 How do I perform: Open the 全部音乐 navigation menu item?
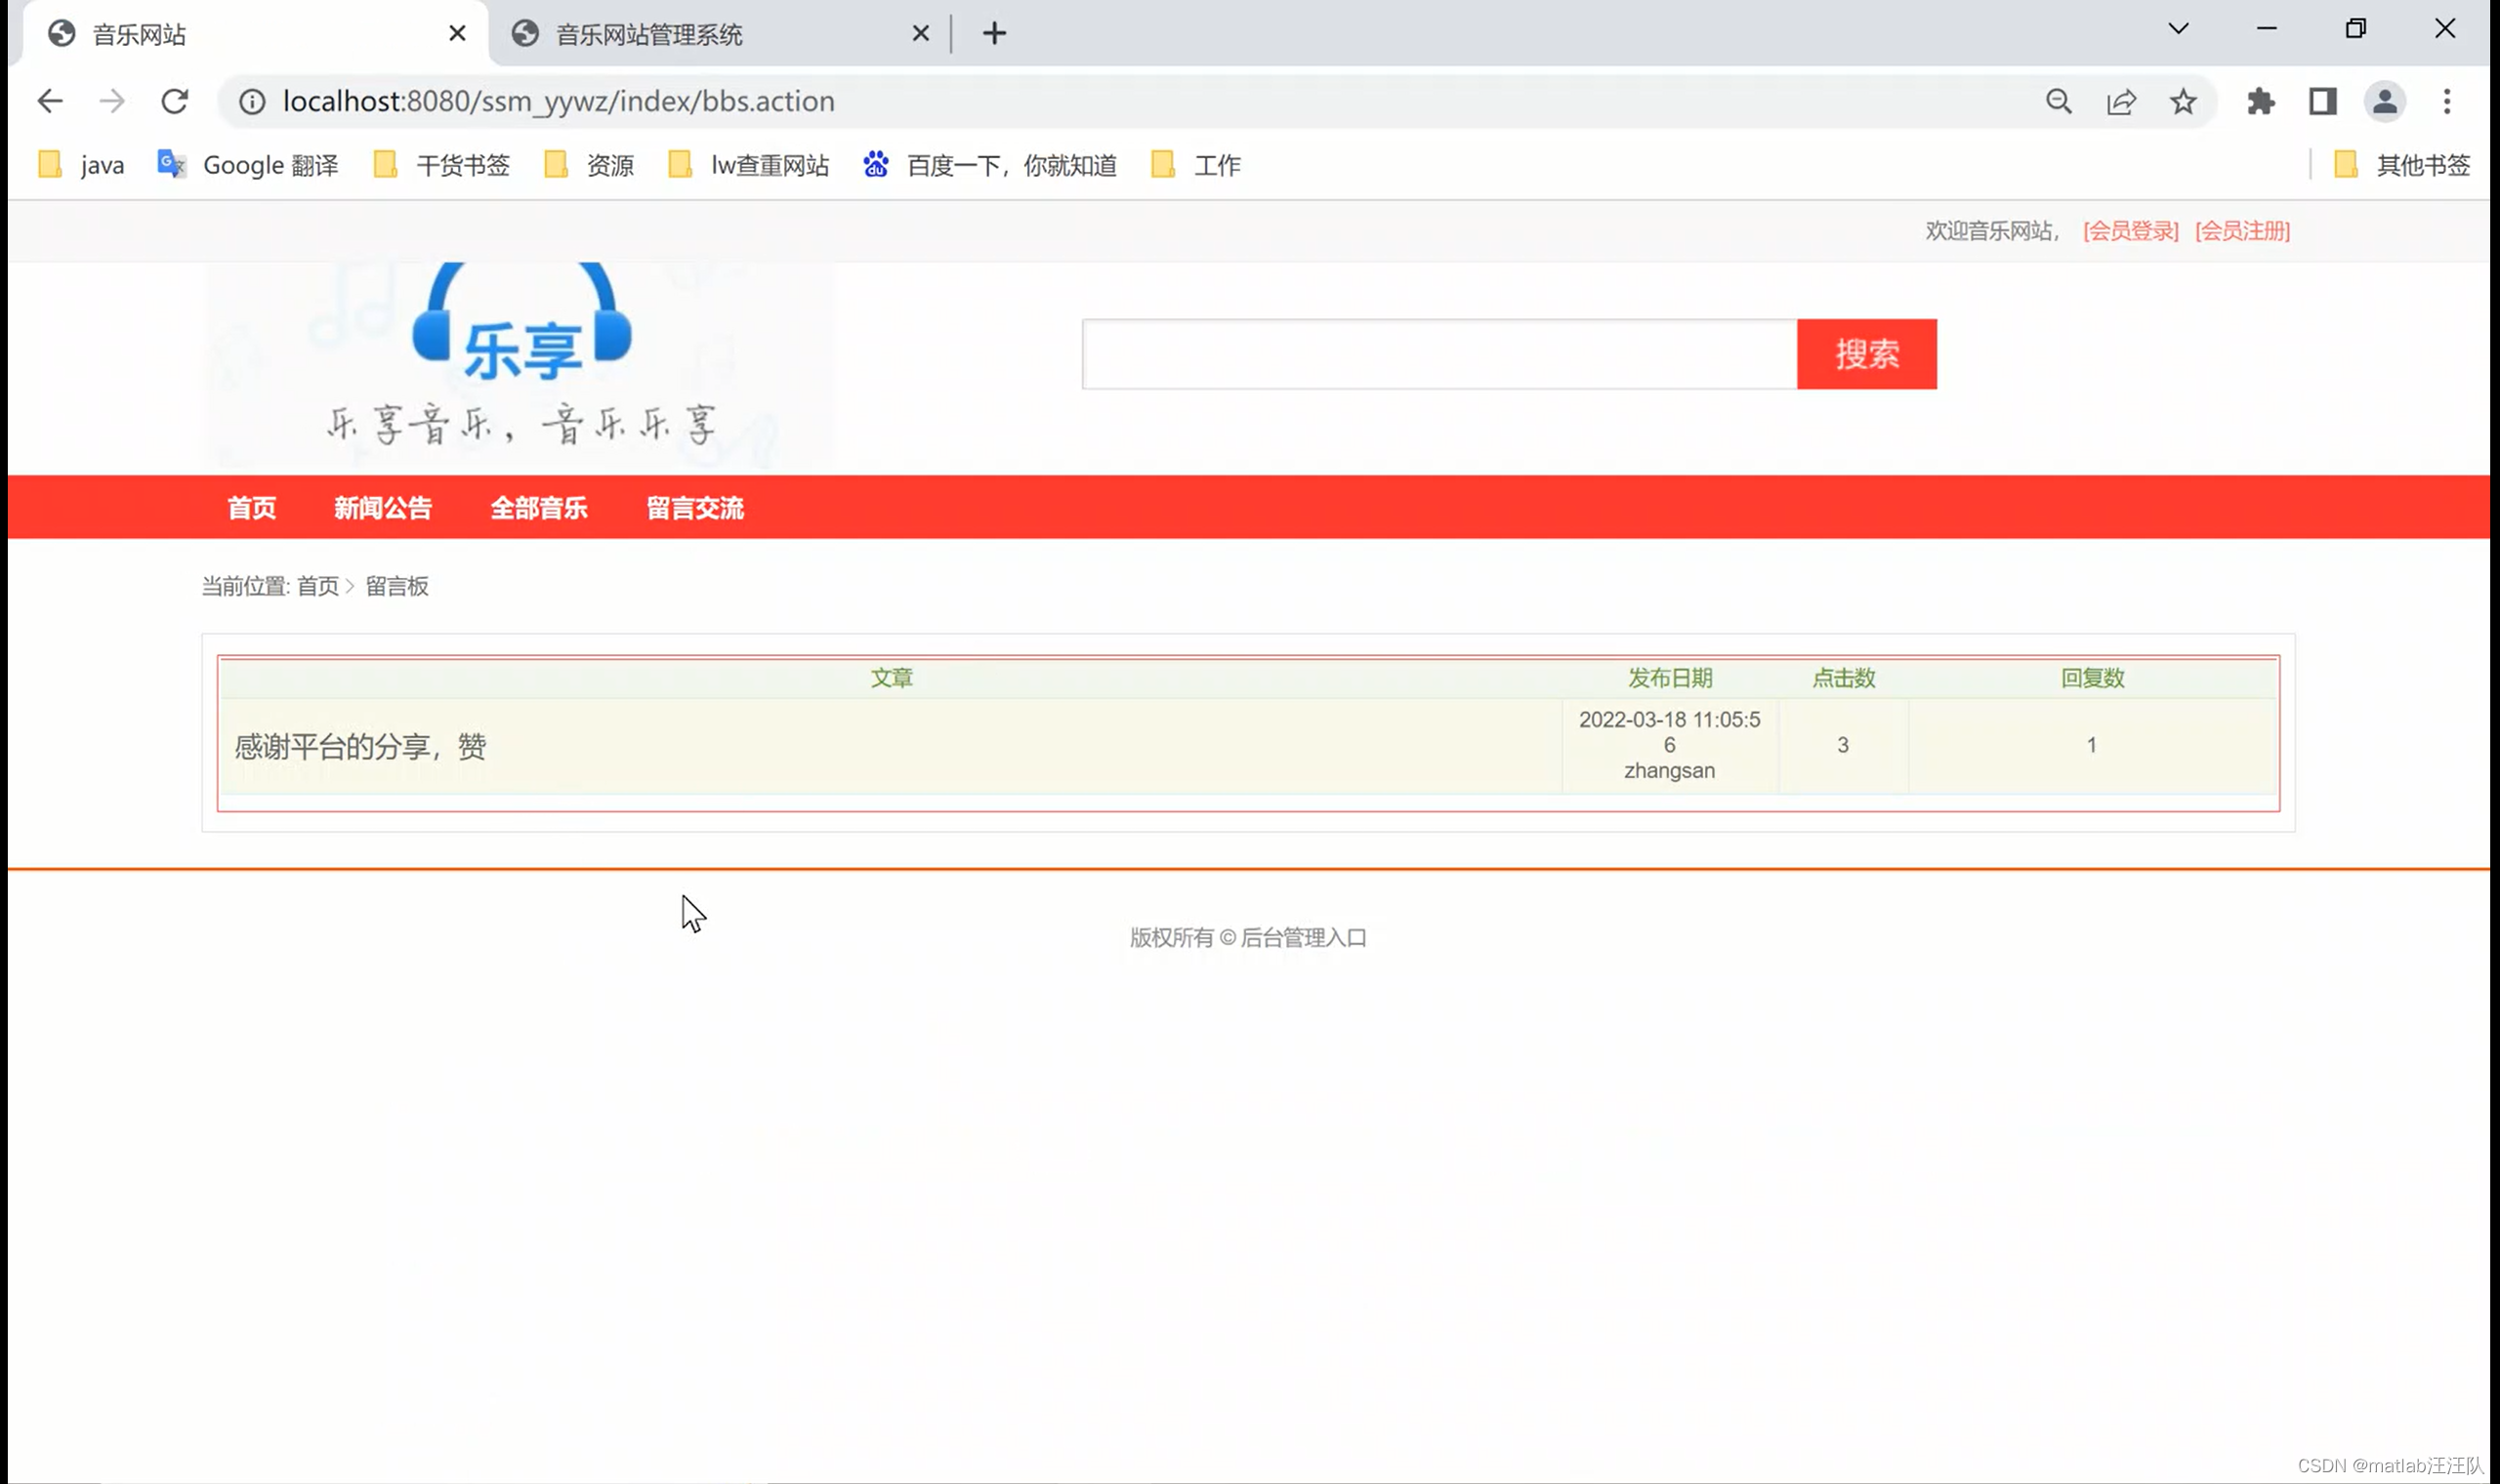[x=539, y=508]
